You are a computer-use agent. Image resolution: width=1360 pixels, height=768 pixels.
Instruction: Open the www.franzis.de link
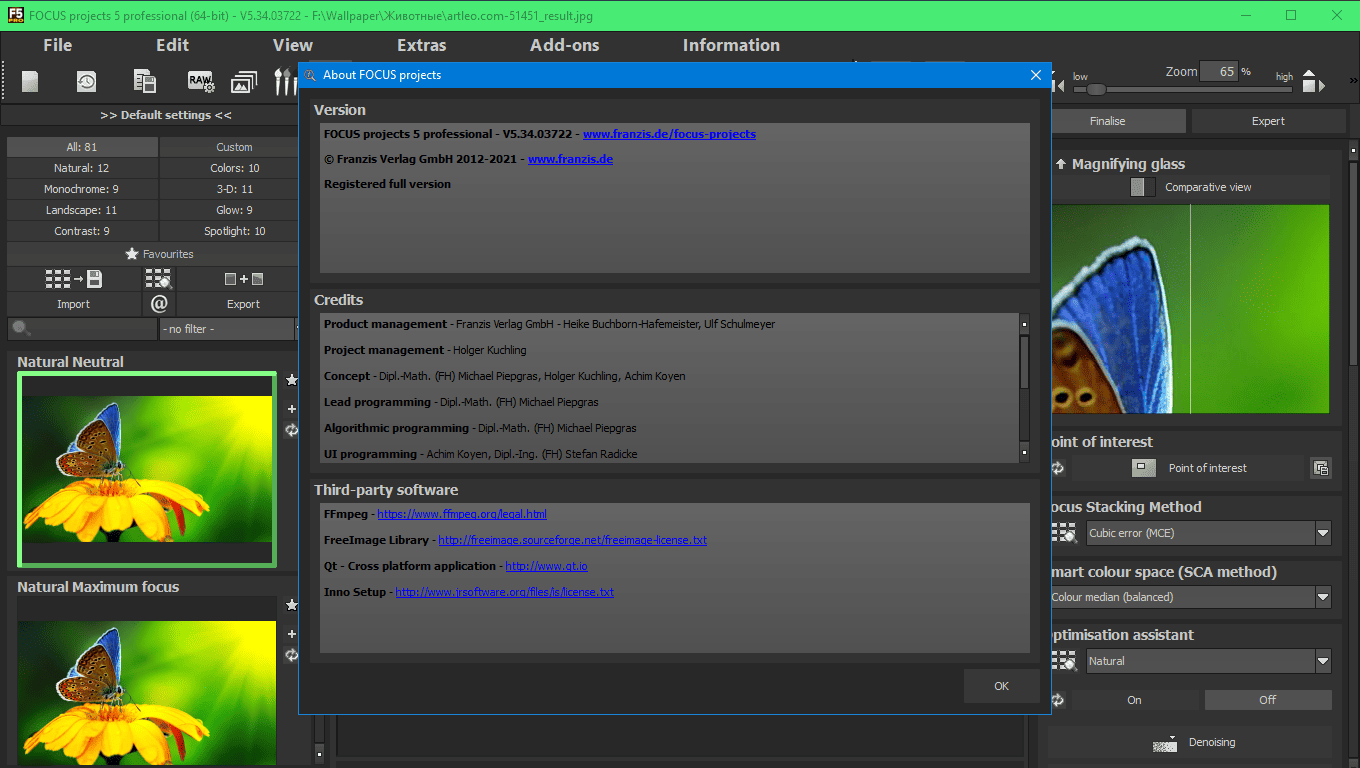[570, 159]
